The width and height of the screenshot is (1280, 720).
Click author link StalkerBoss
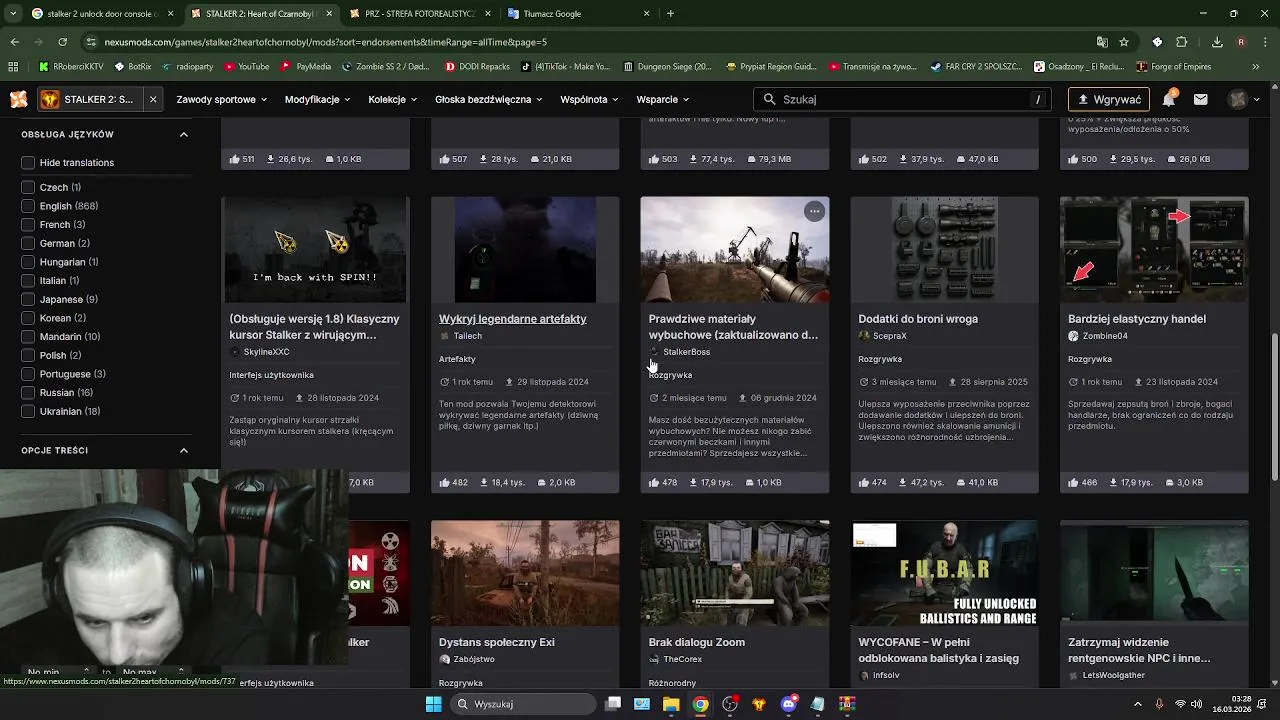pos(686,352)
